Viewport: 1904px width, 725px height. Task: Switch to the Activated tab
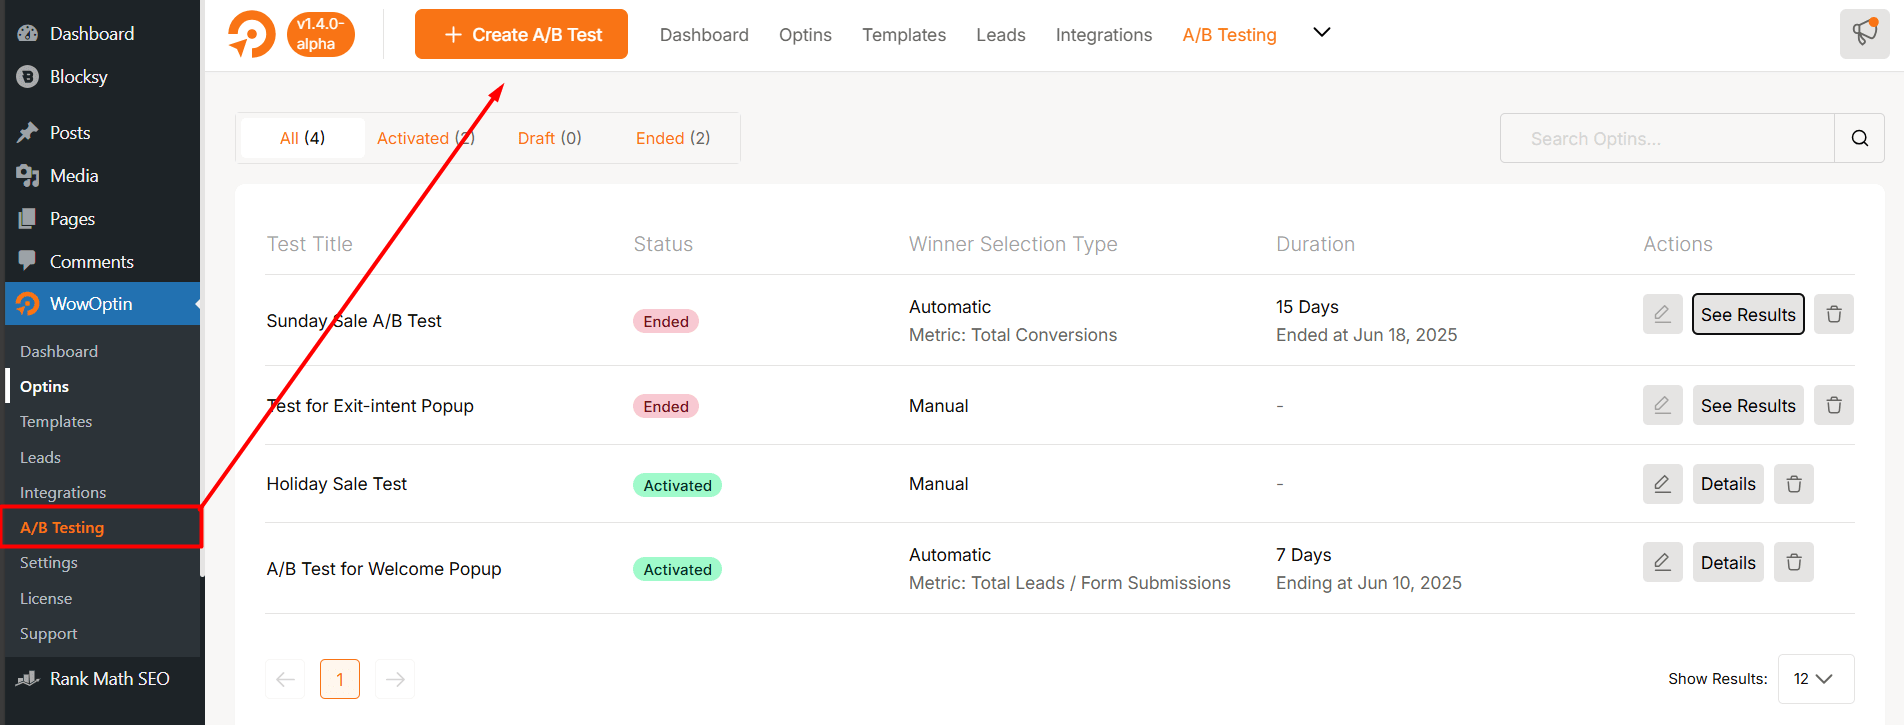[426, 138]
